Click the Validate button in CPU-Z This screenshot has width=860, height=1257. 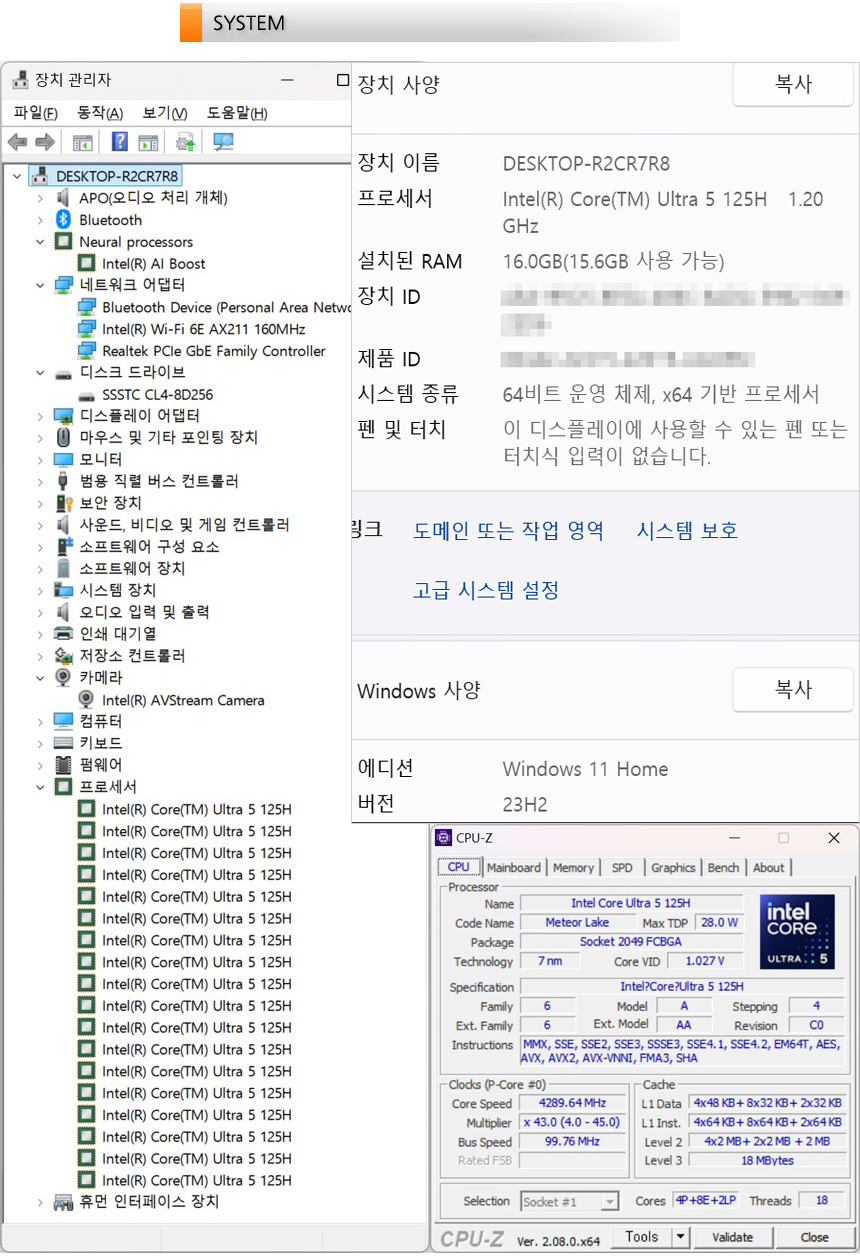pyautogui.click(x=732, y=1237)
